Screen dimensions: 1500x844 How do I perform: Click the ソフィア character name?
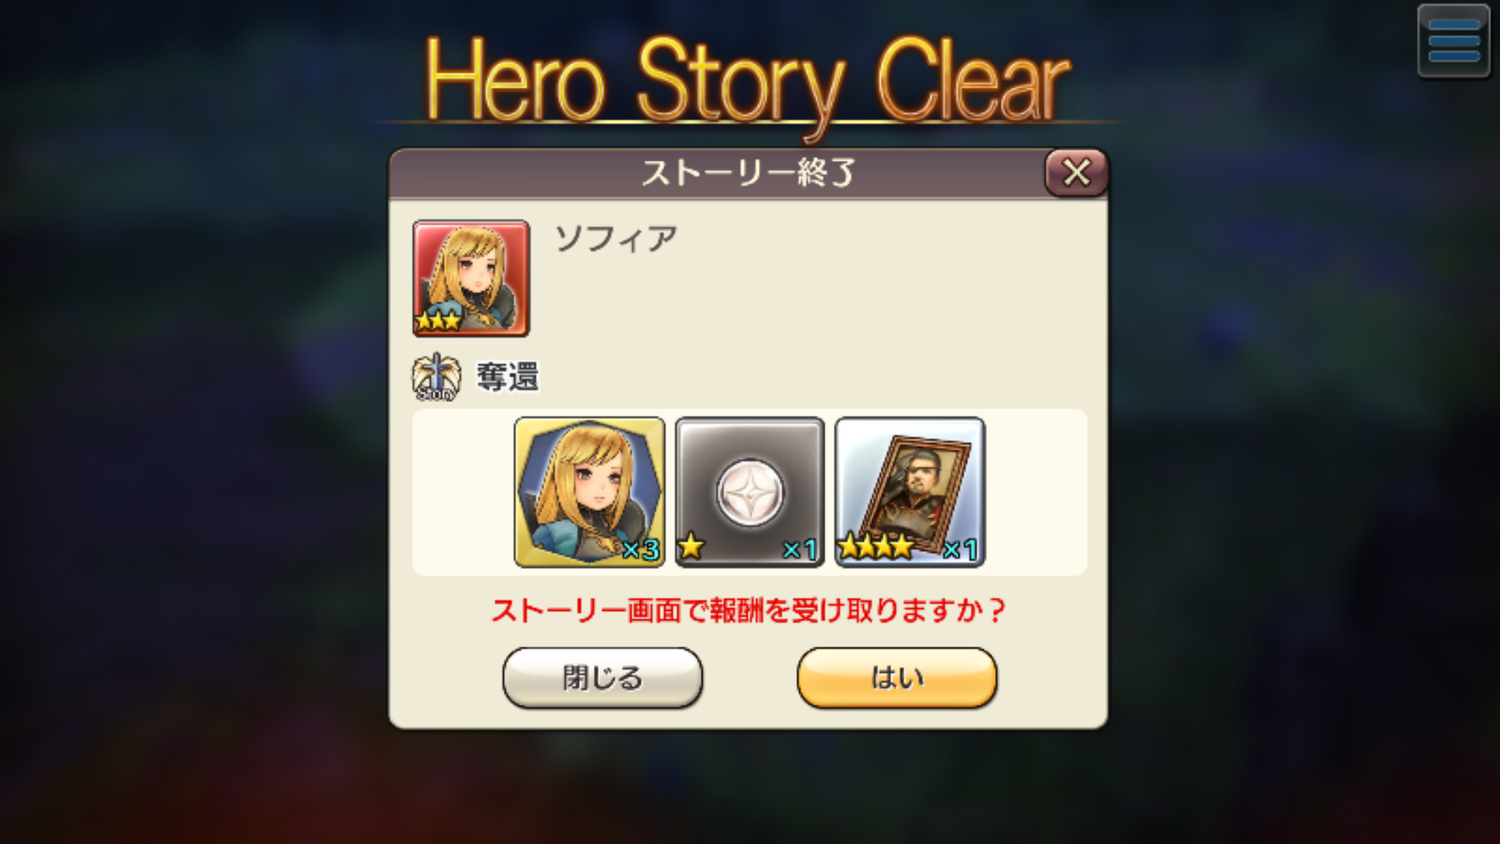pyautogui.click(x=616, y=239)
